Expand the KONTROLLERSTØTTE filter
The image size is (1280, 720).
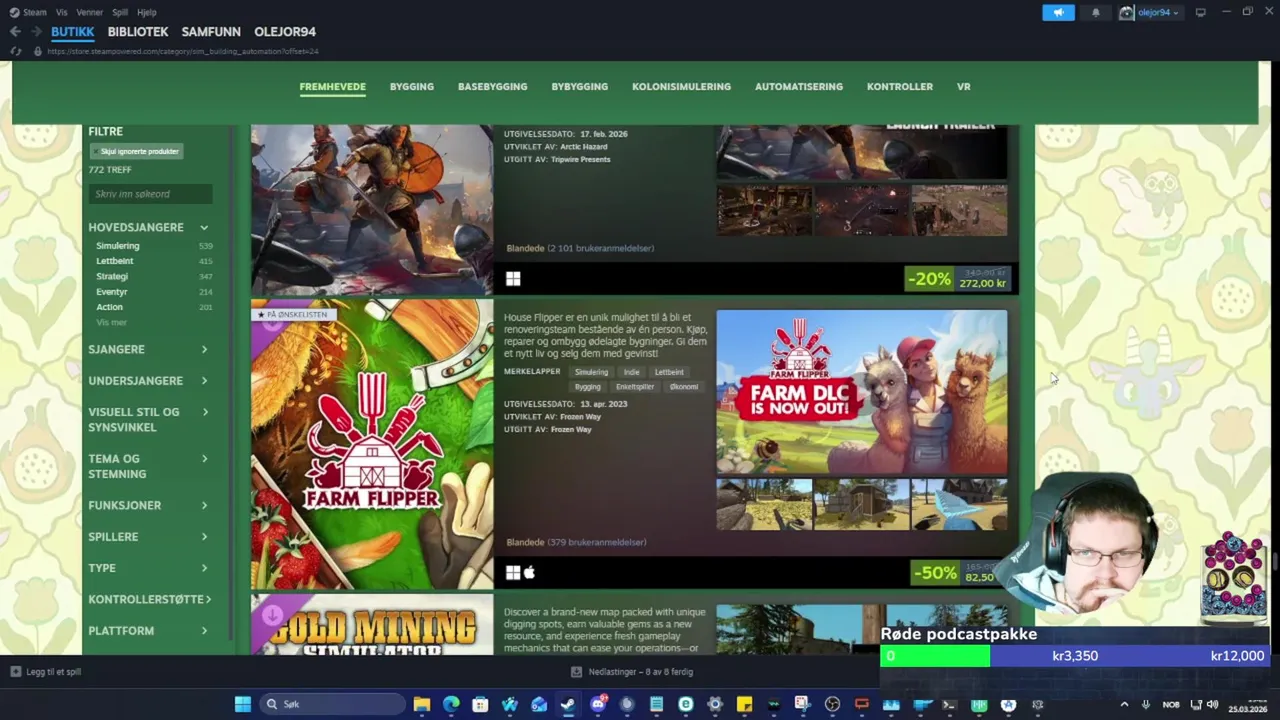pos(148,599)
